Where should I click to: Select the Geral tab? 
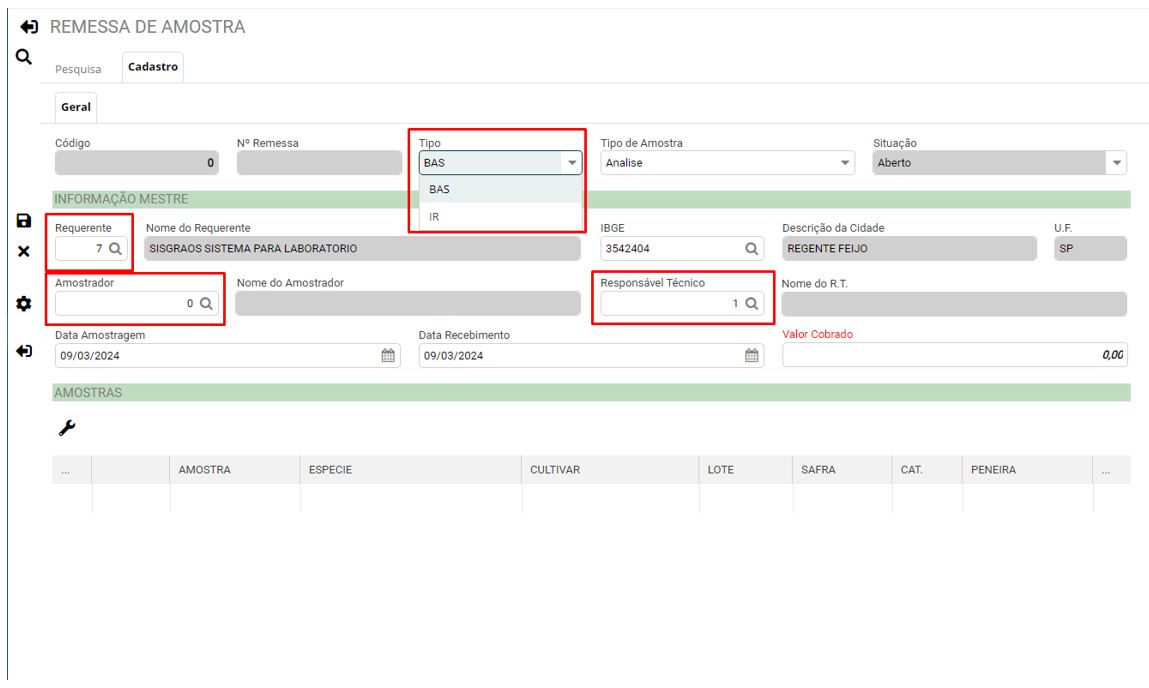[76, 107]
